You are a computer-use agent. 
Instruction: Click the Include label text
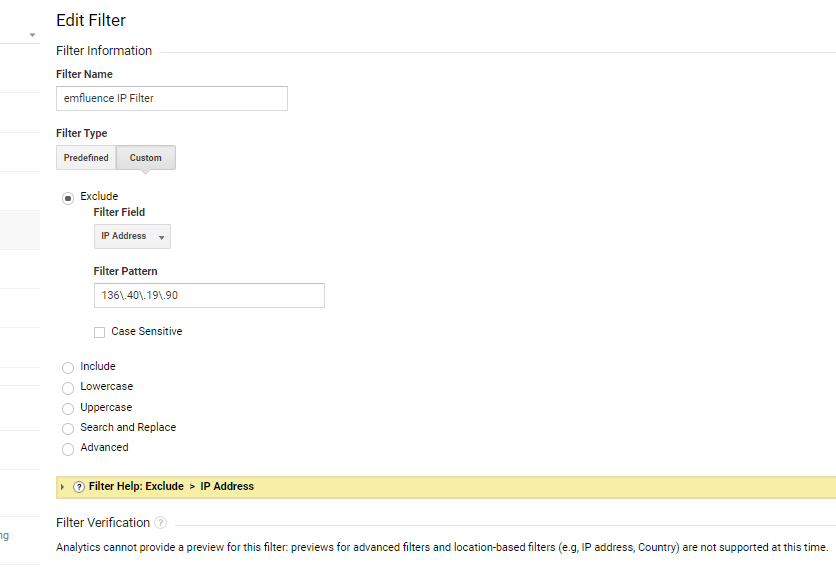click(98, 366)
